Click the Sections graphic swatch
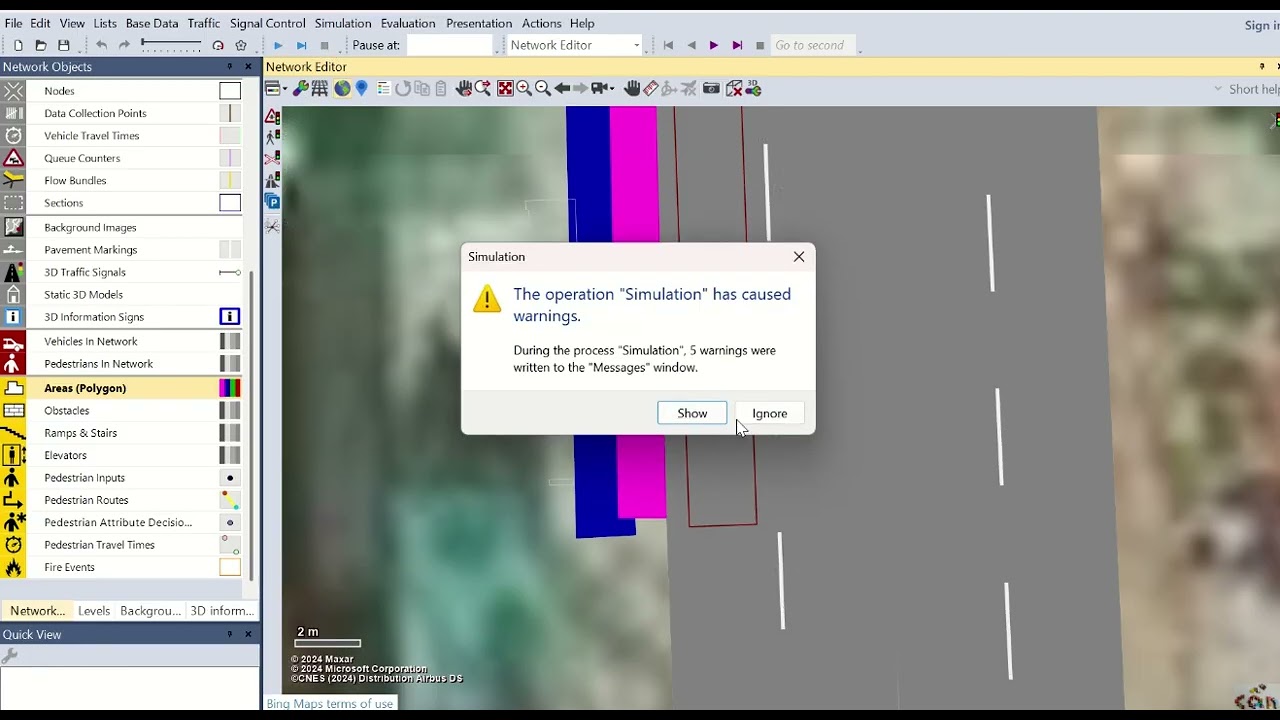1280x720 pixels. pyautogui.click(x=230, y=203)
